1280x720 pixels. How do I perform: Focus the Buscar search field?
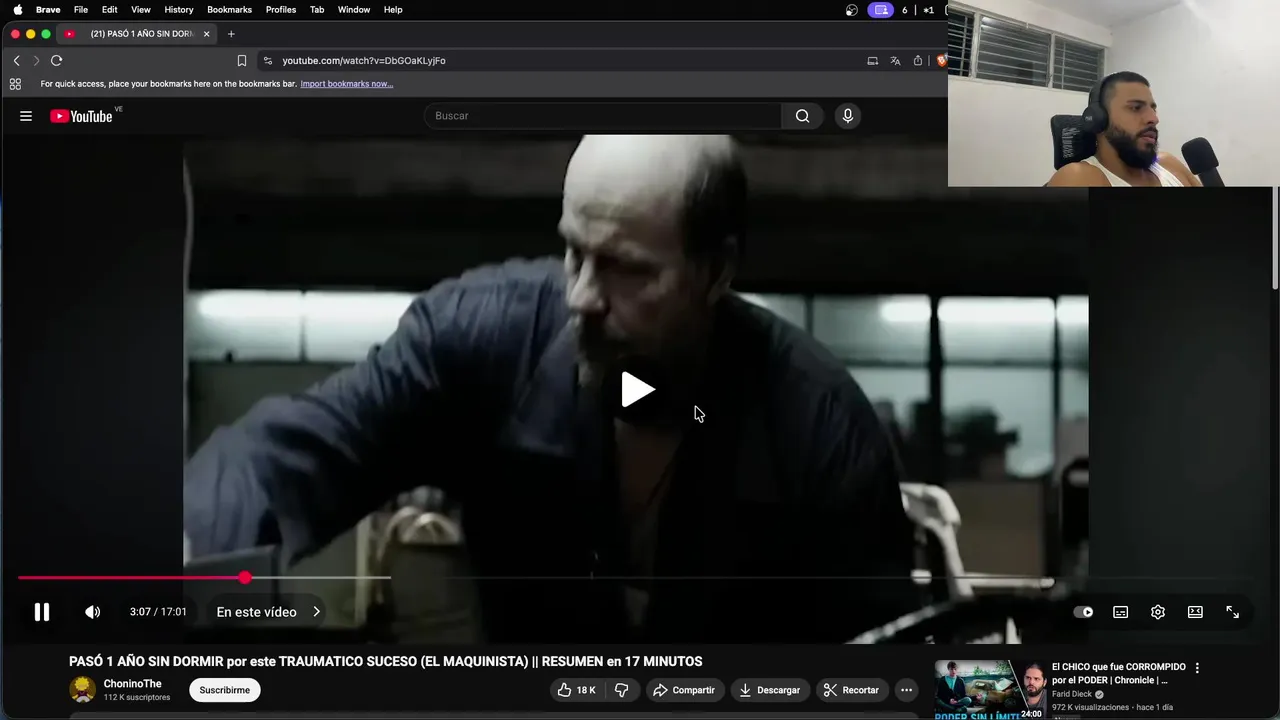coord(603,116)
